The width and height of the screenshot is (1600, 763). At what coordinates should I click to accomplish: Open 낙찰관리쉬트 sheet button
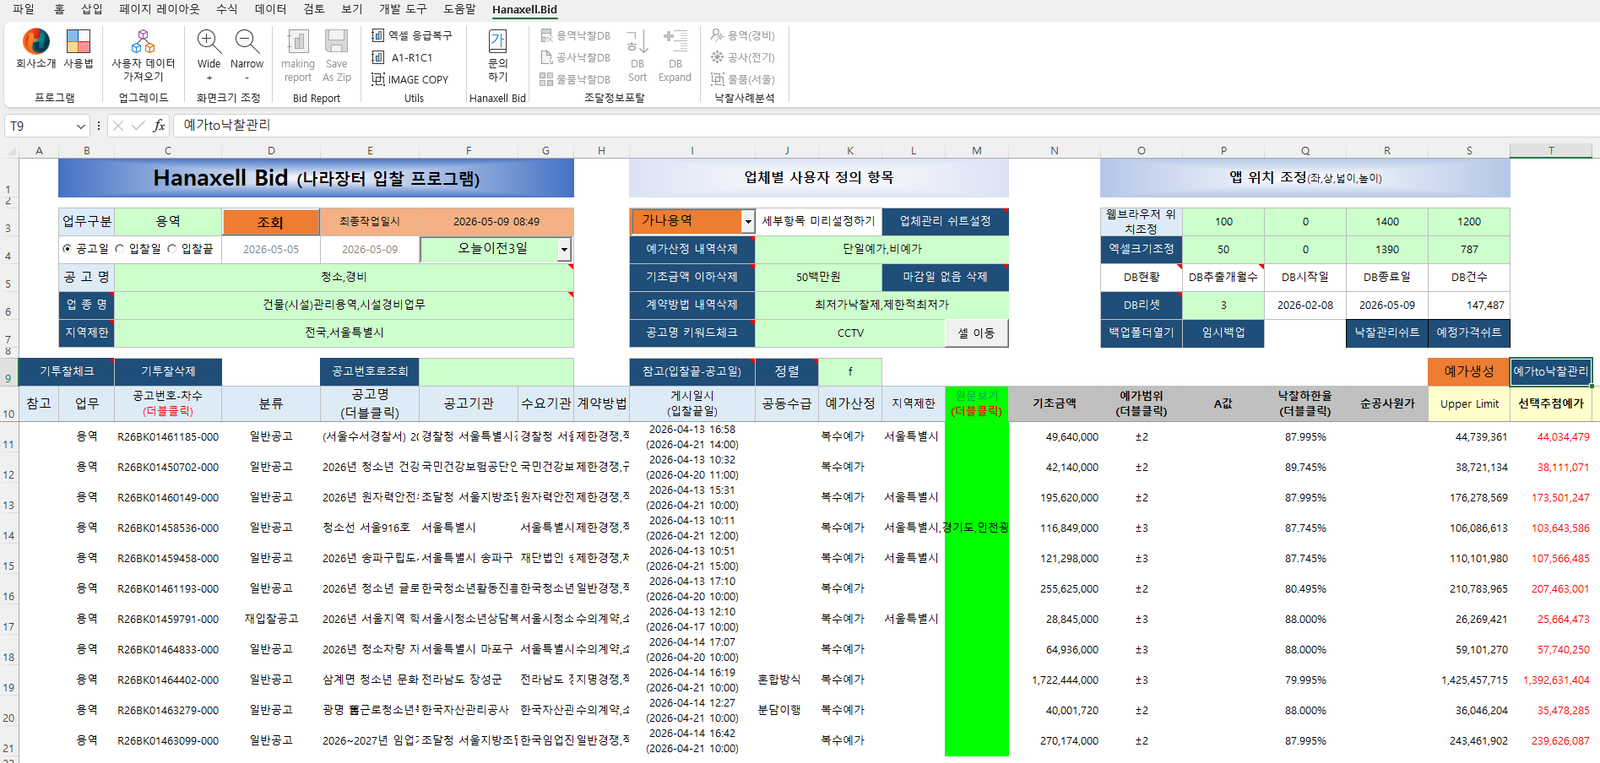(x=1387, y=333)
